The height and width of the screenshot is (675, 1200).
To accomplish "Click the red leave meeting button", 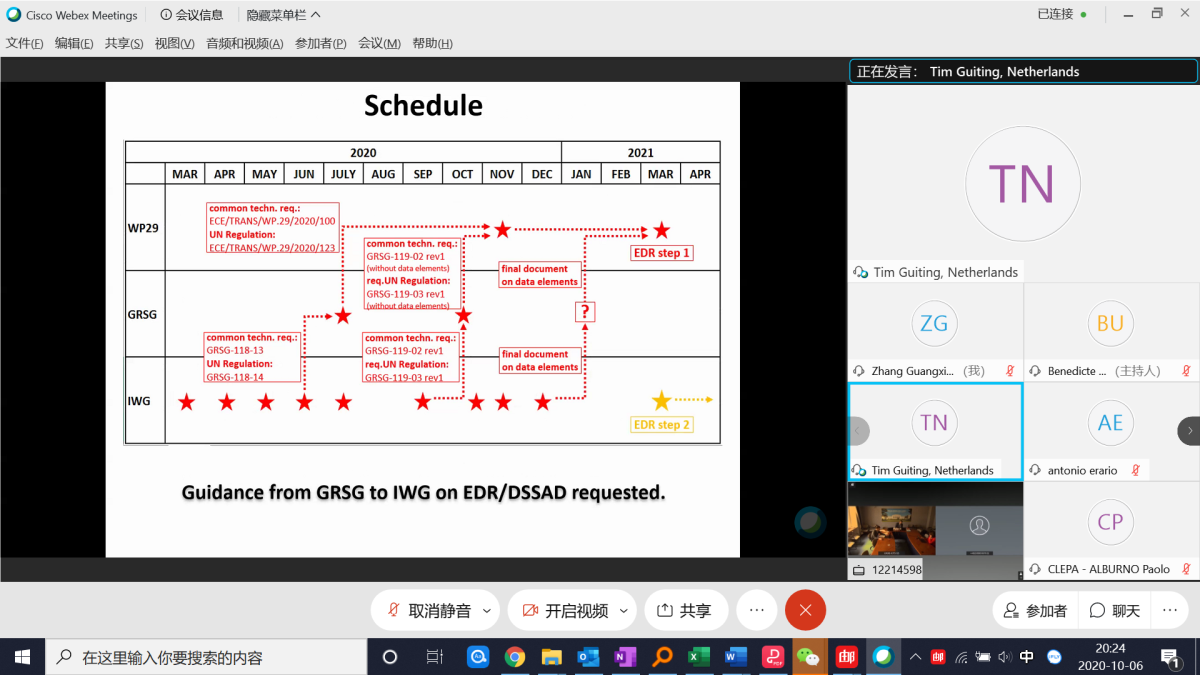I will pos(805,610).
